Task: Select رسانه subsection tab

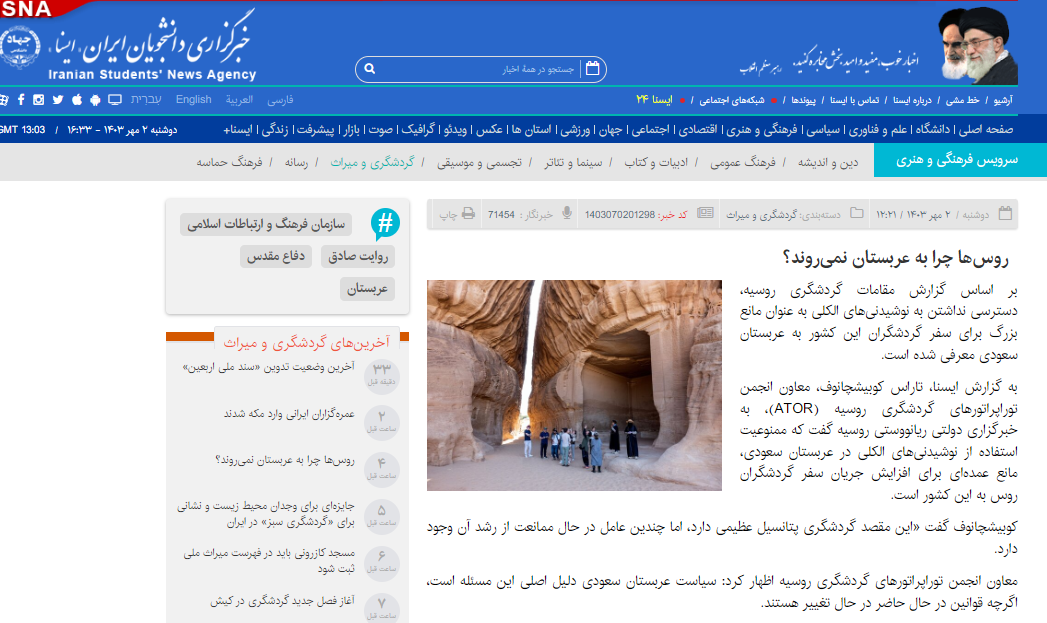Action: point(296,162)
